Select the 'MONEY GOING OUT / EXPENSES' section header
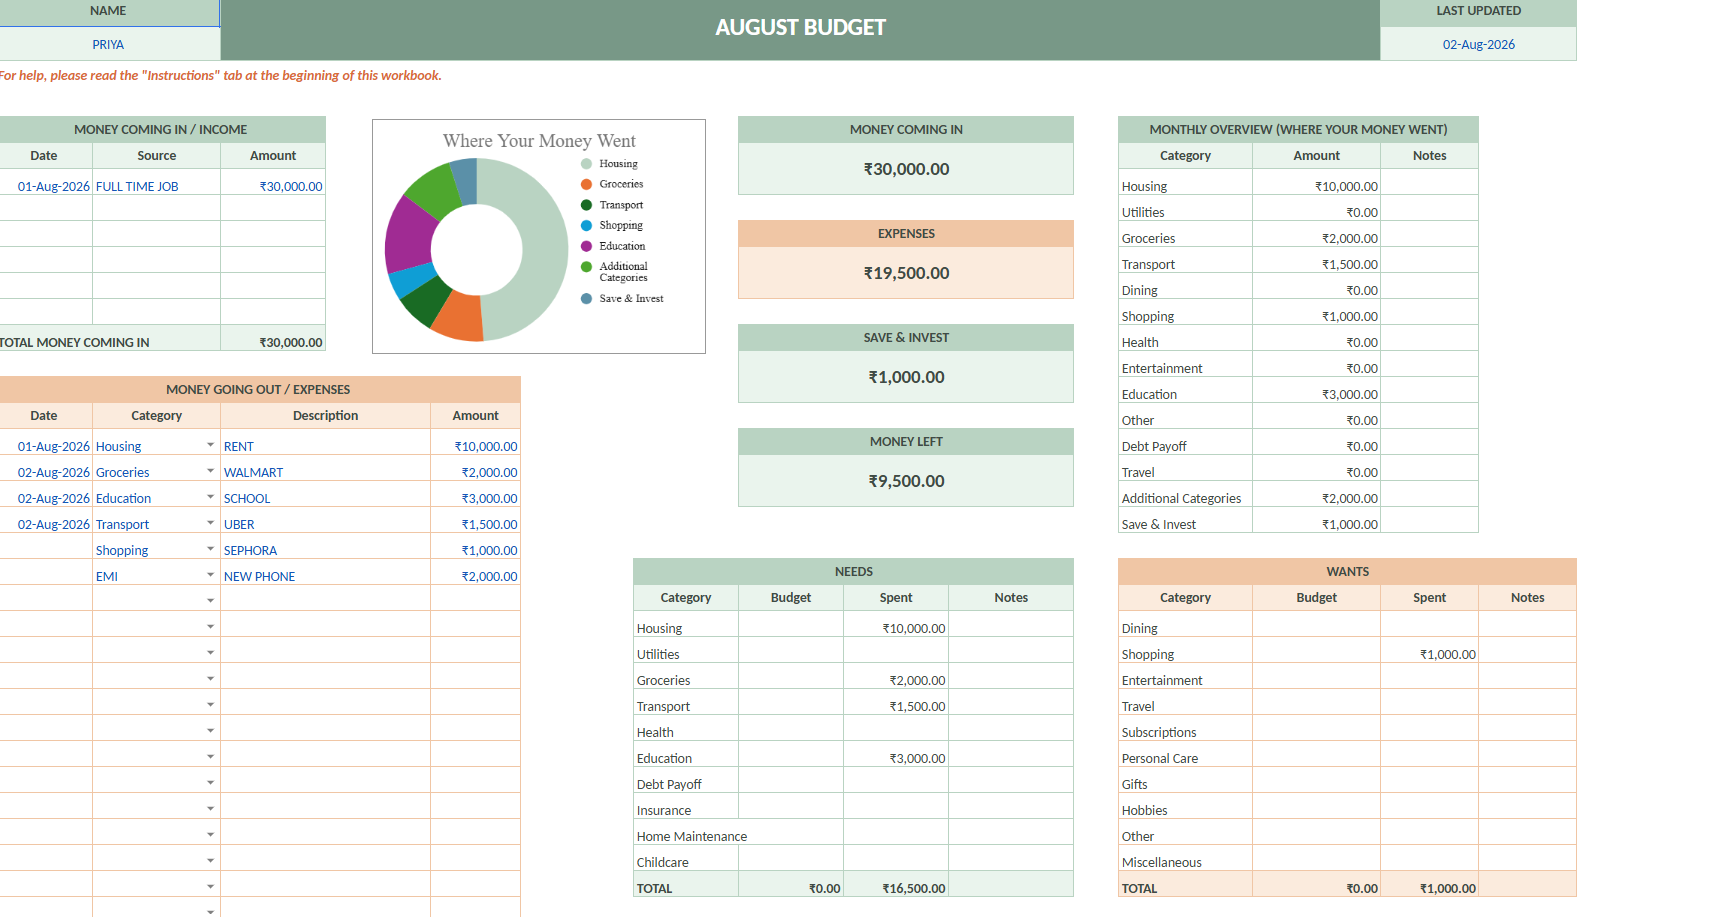Viewport: 1721px width, 917px height. [x=259, y=390]
